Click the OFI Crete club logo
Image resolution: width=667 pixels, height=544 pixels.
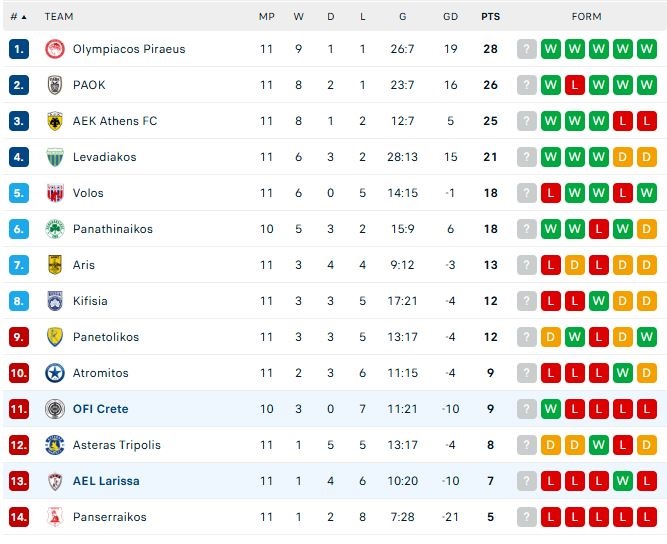pos(55,409)
